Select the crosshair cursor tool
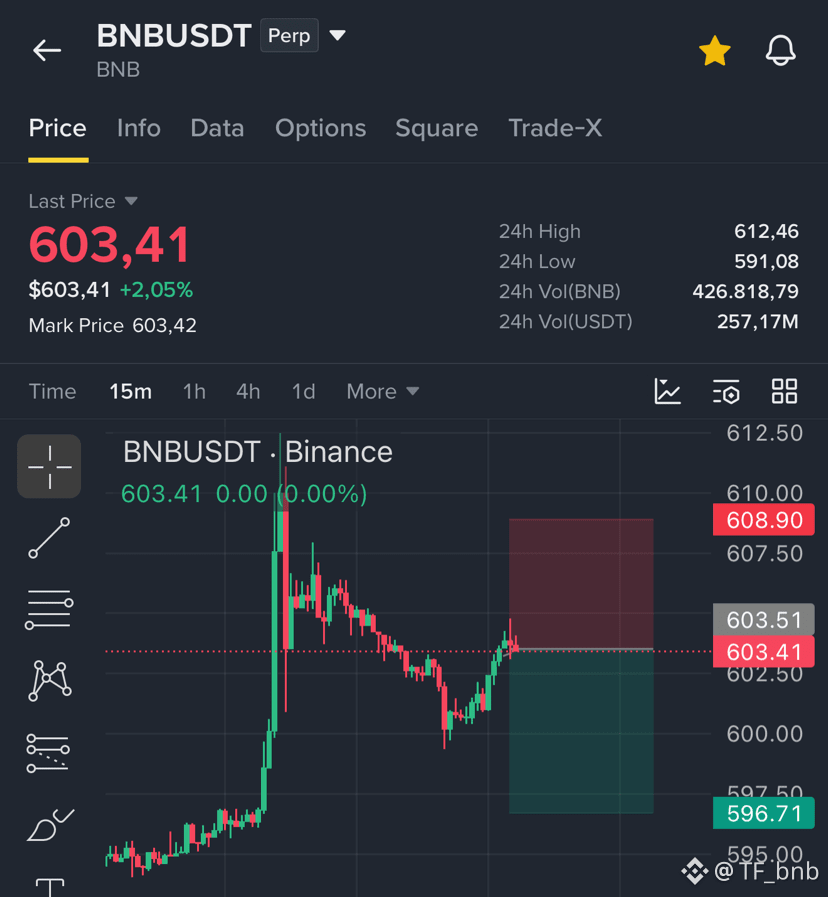Image resolution: width=828 pixels, height=897 pixels. 49,466
